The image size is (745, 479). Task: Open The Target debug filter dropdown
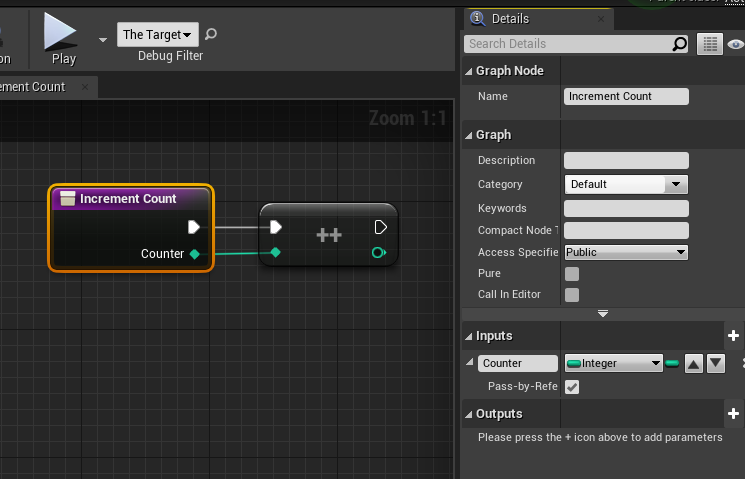point(158,35)
